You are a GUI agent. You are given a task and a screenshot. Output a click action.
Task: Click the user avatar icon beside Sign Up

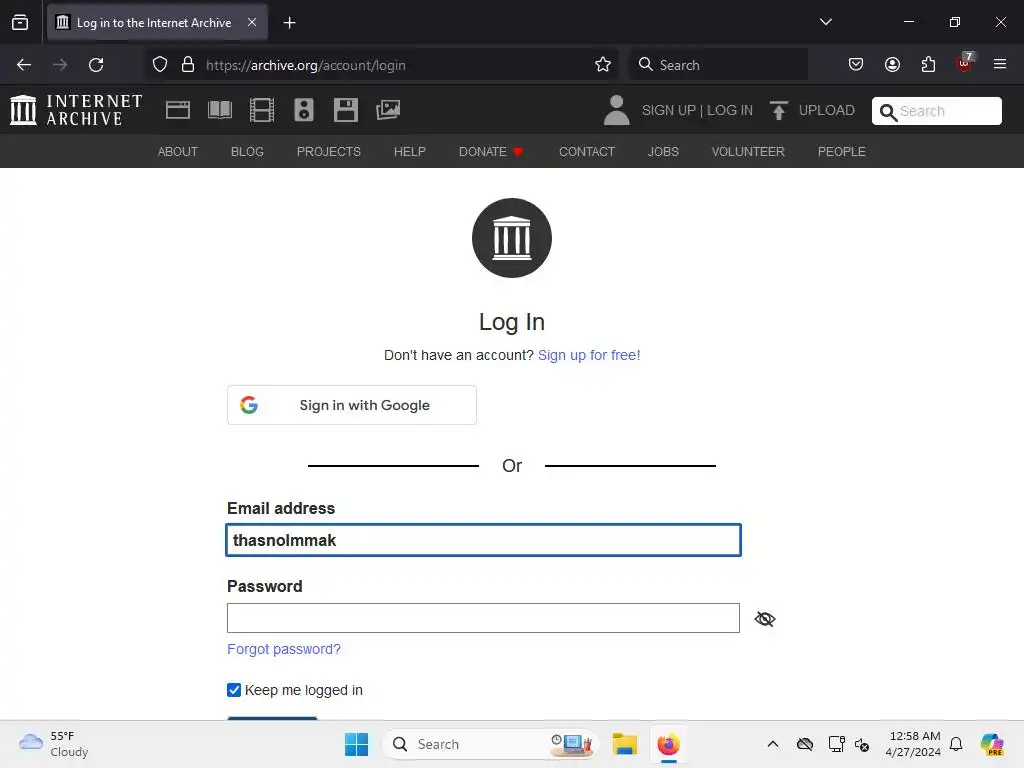616,110
